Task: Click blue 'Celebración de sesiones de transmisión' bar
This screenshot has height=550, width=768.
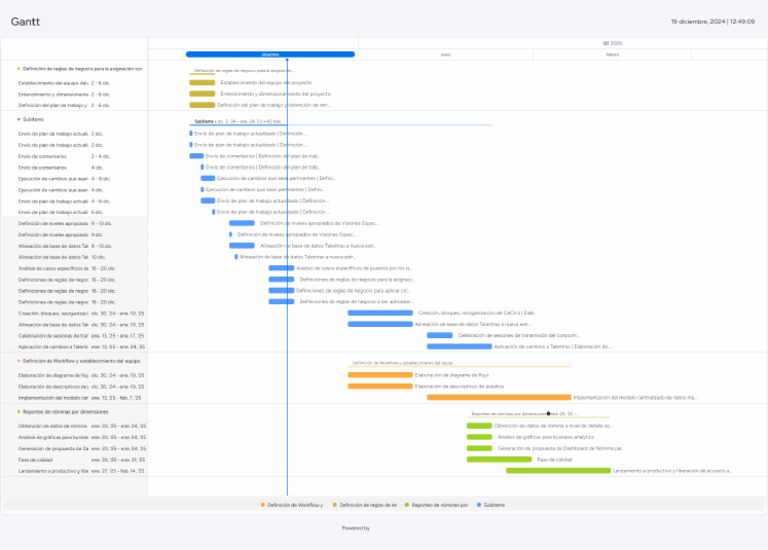Action: 439,335
